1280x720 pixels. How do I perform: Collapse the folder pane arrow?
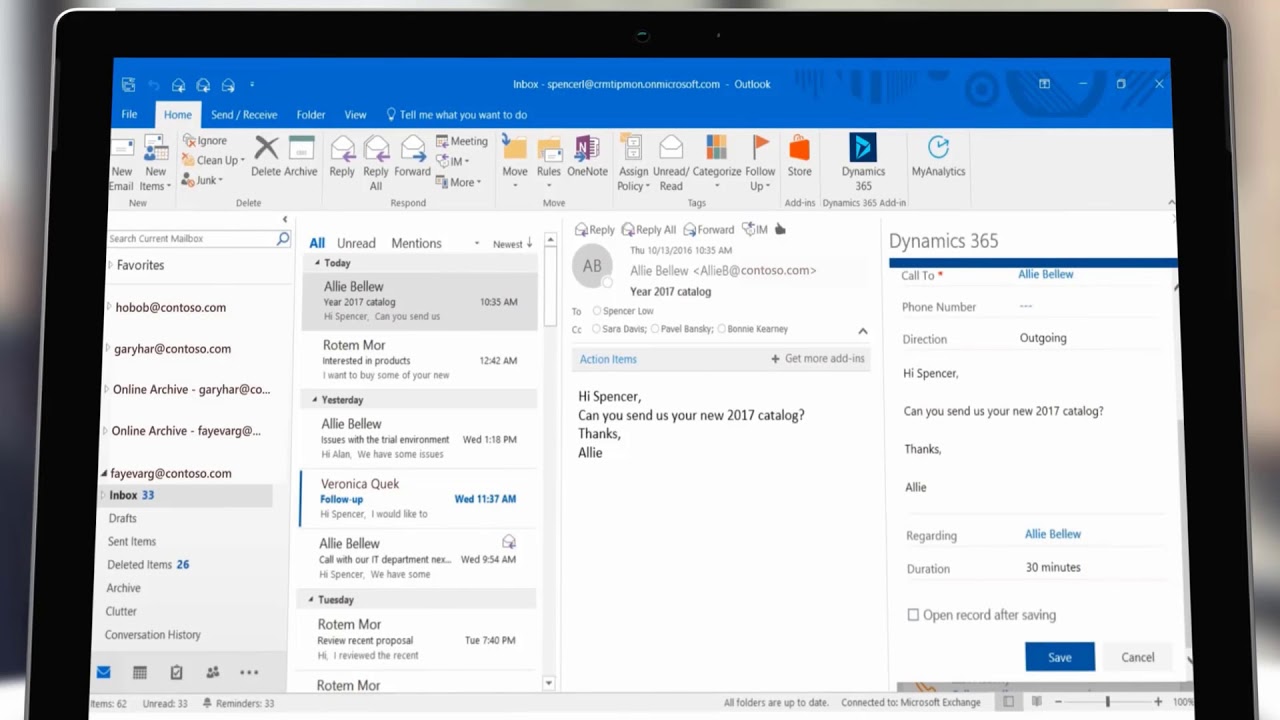click(284, 220)
